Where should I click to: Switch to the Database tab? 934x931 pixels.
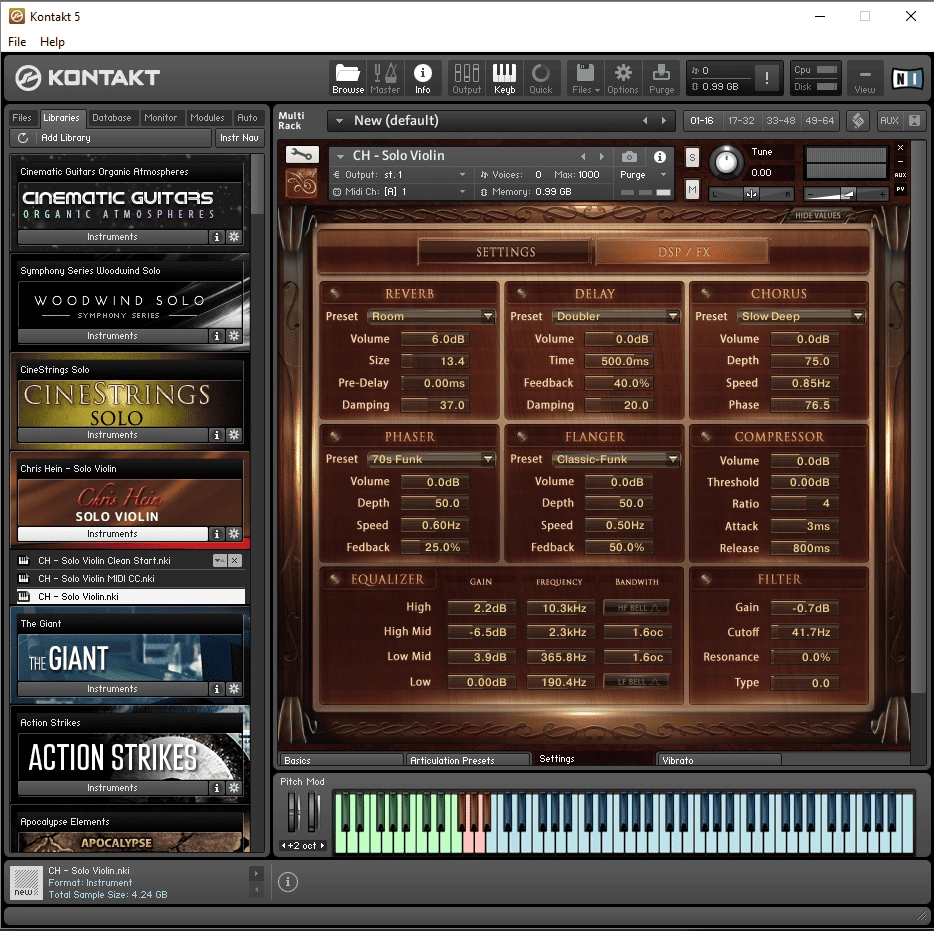(x=111, y=118)
